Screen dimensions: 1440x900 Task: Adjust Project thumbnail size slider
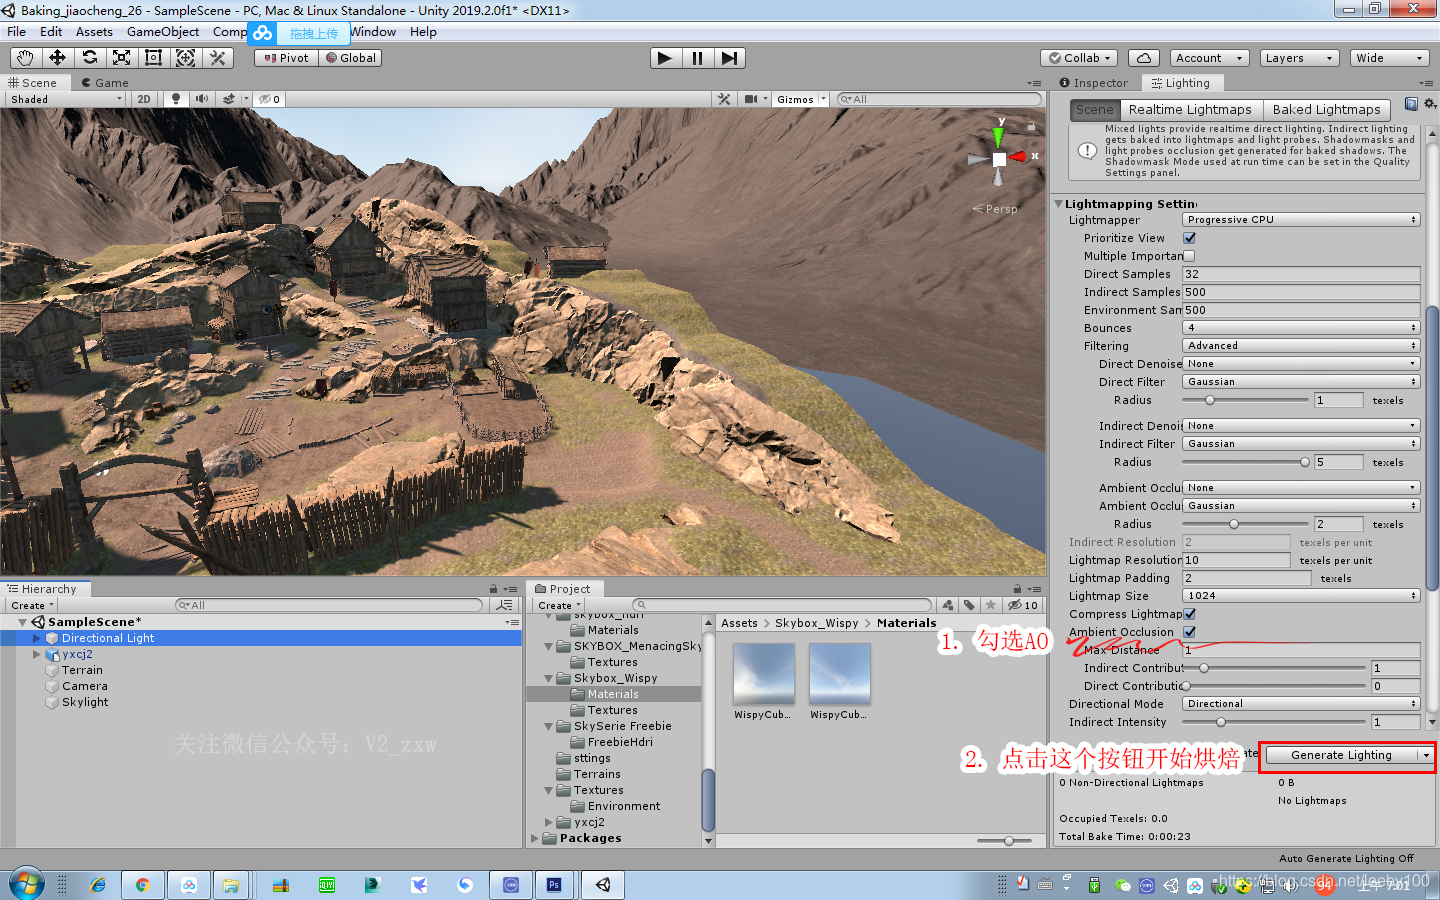point(1009,841)
